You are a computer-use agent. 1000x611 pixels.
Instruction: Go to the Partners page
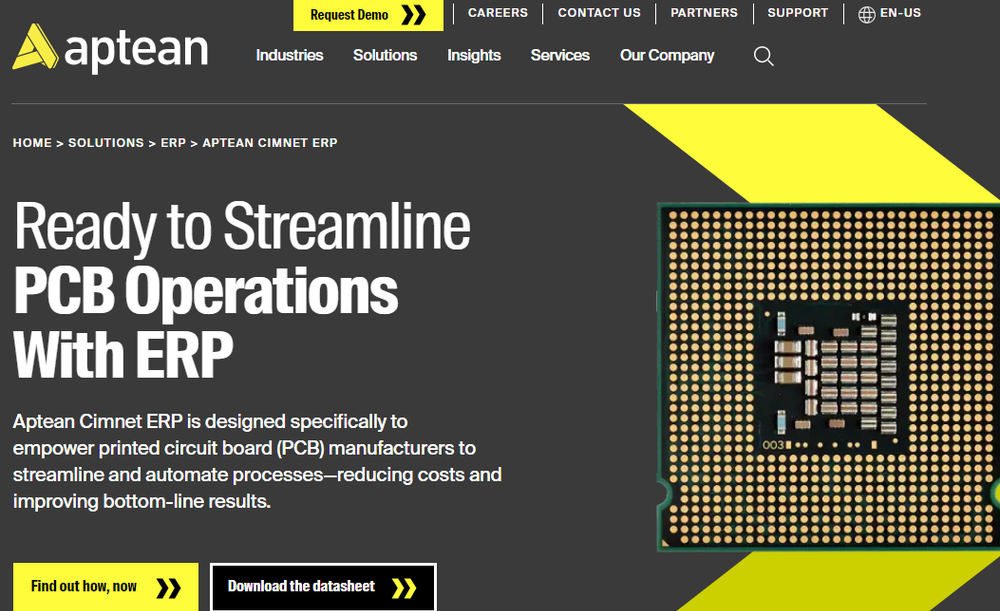[703, 13]
